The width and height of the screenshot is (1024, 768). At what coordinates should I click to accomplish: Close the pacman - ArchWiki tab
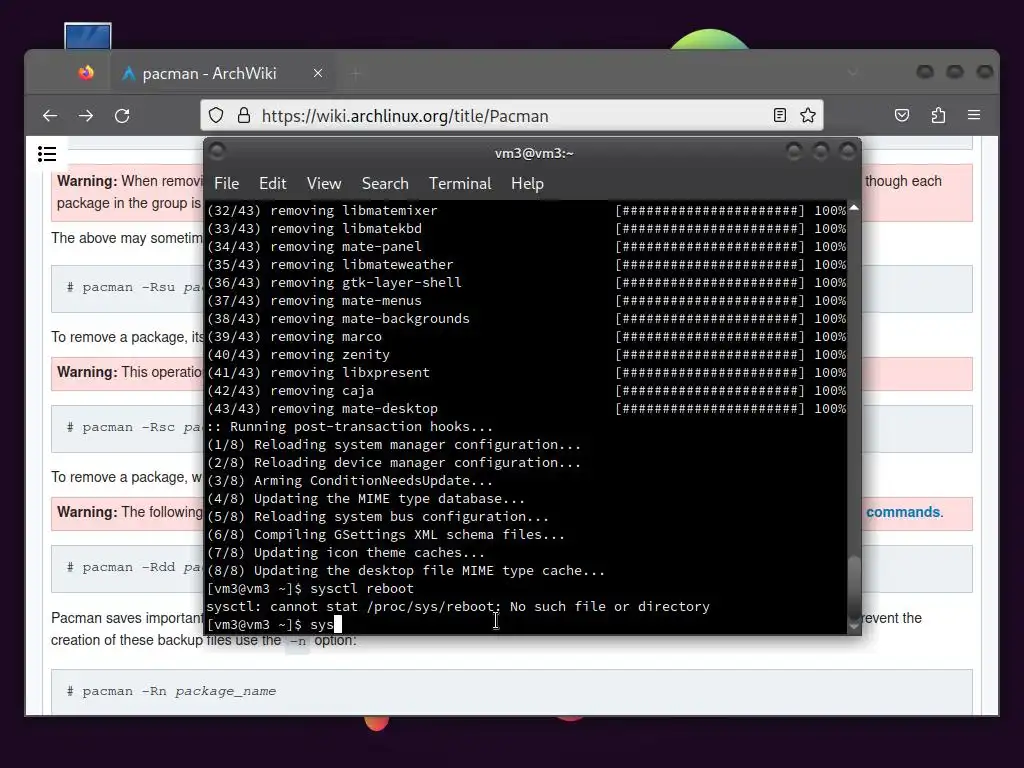click(x=318, y=73)
